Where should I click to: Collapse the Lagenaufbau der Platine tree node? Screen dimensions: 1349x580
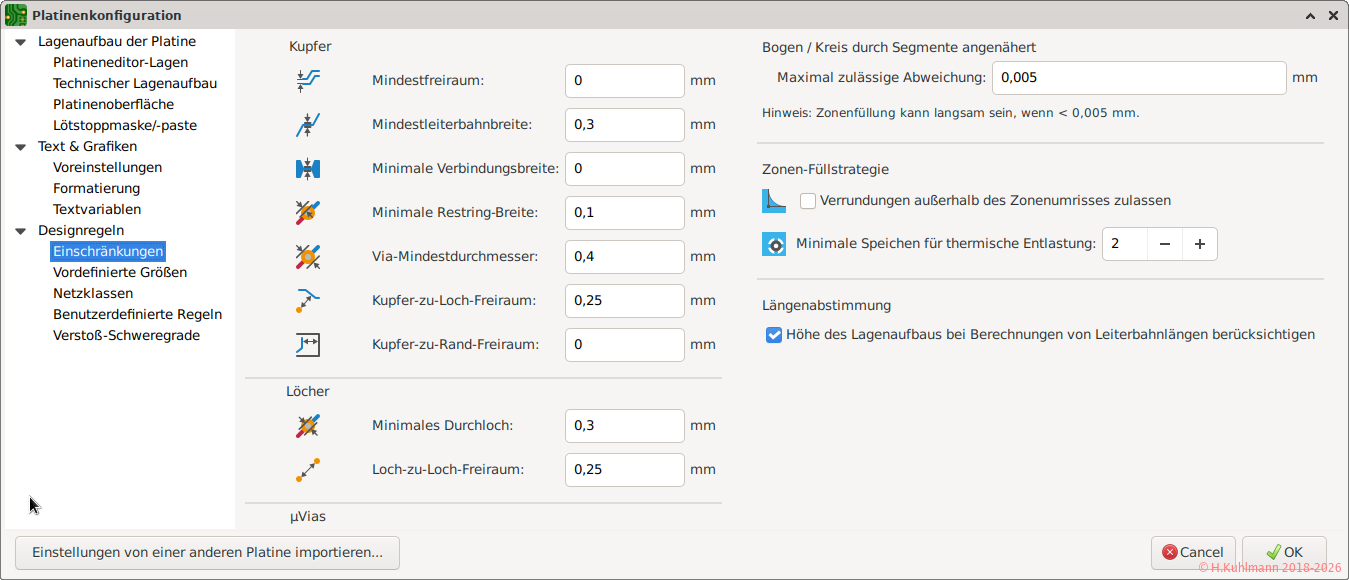20,42
